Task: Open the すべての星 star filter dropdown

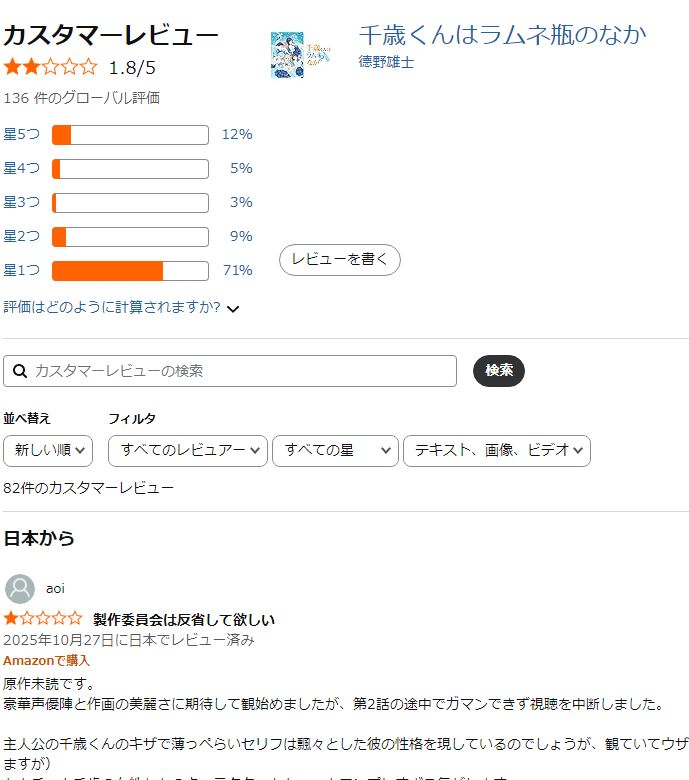Action: pos(335,451)
